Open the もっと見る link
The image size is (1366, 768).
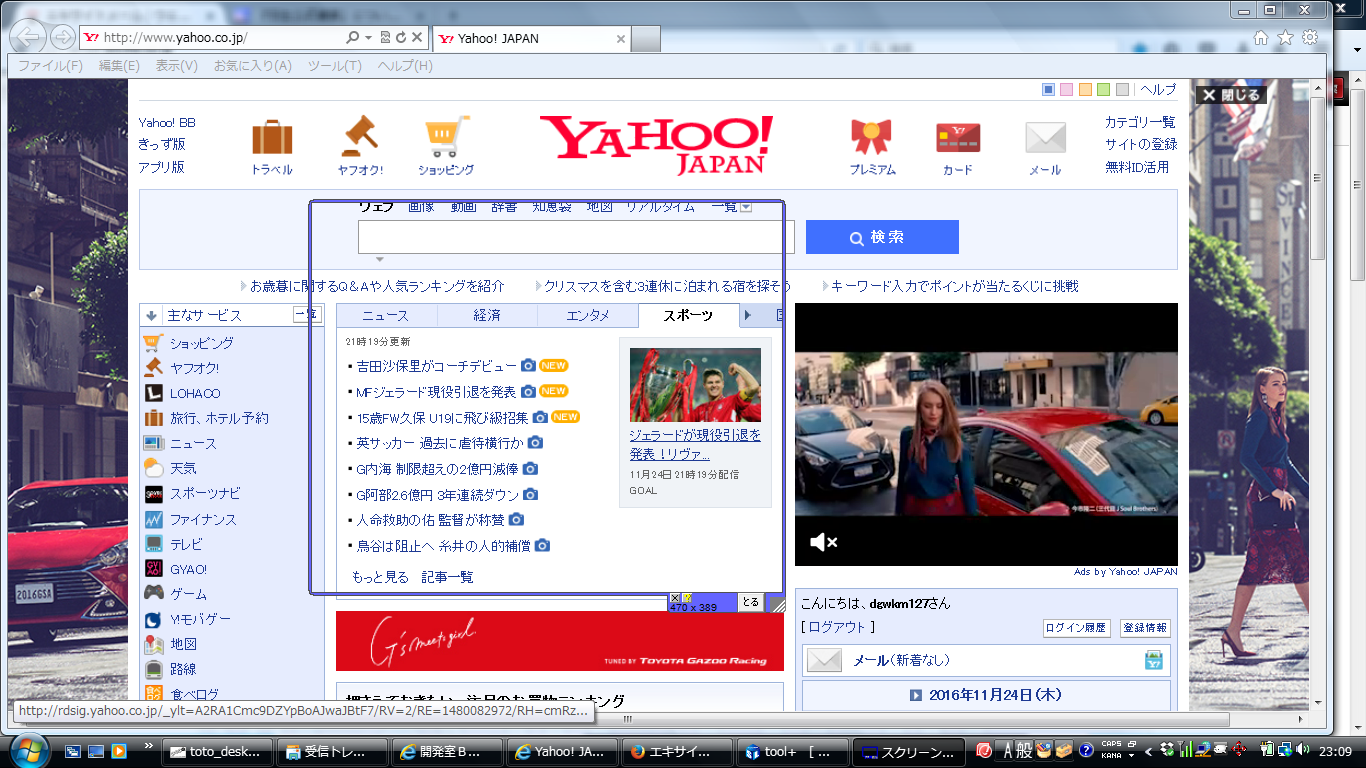click(380, 577)
